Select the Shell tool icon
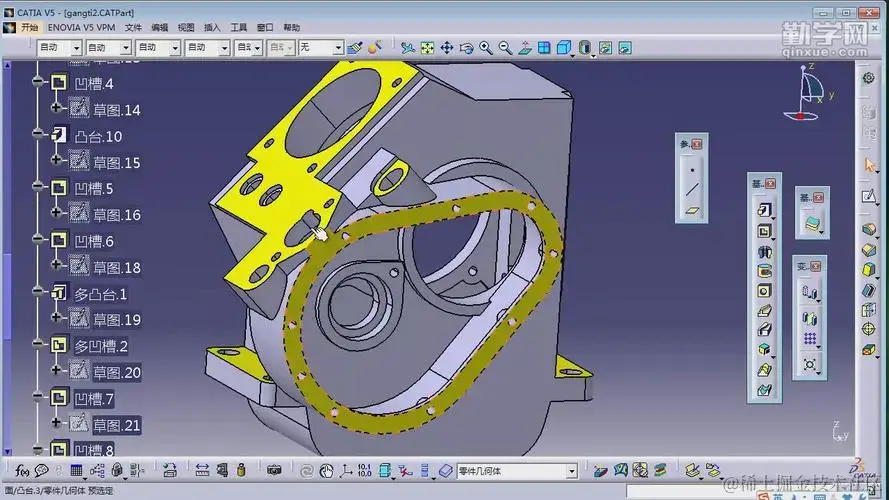The image size is (889, 500). coord(869,290)
